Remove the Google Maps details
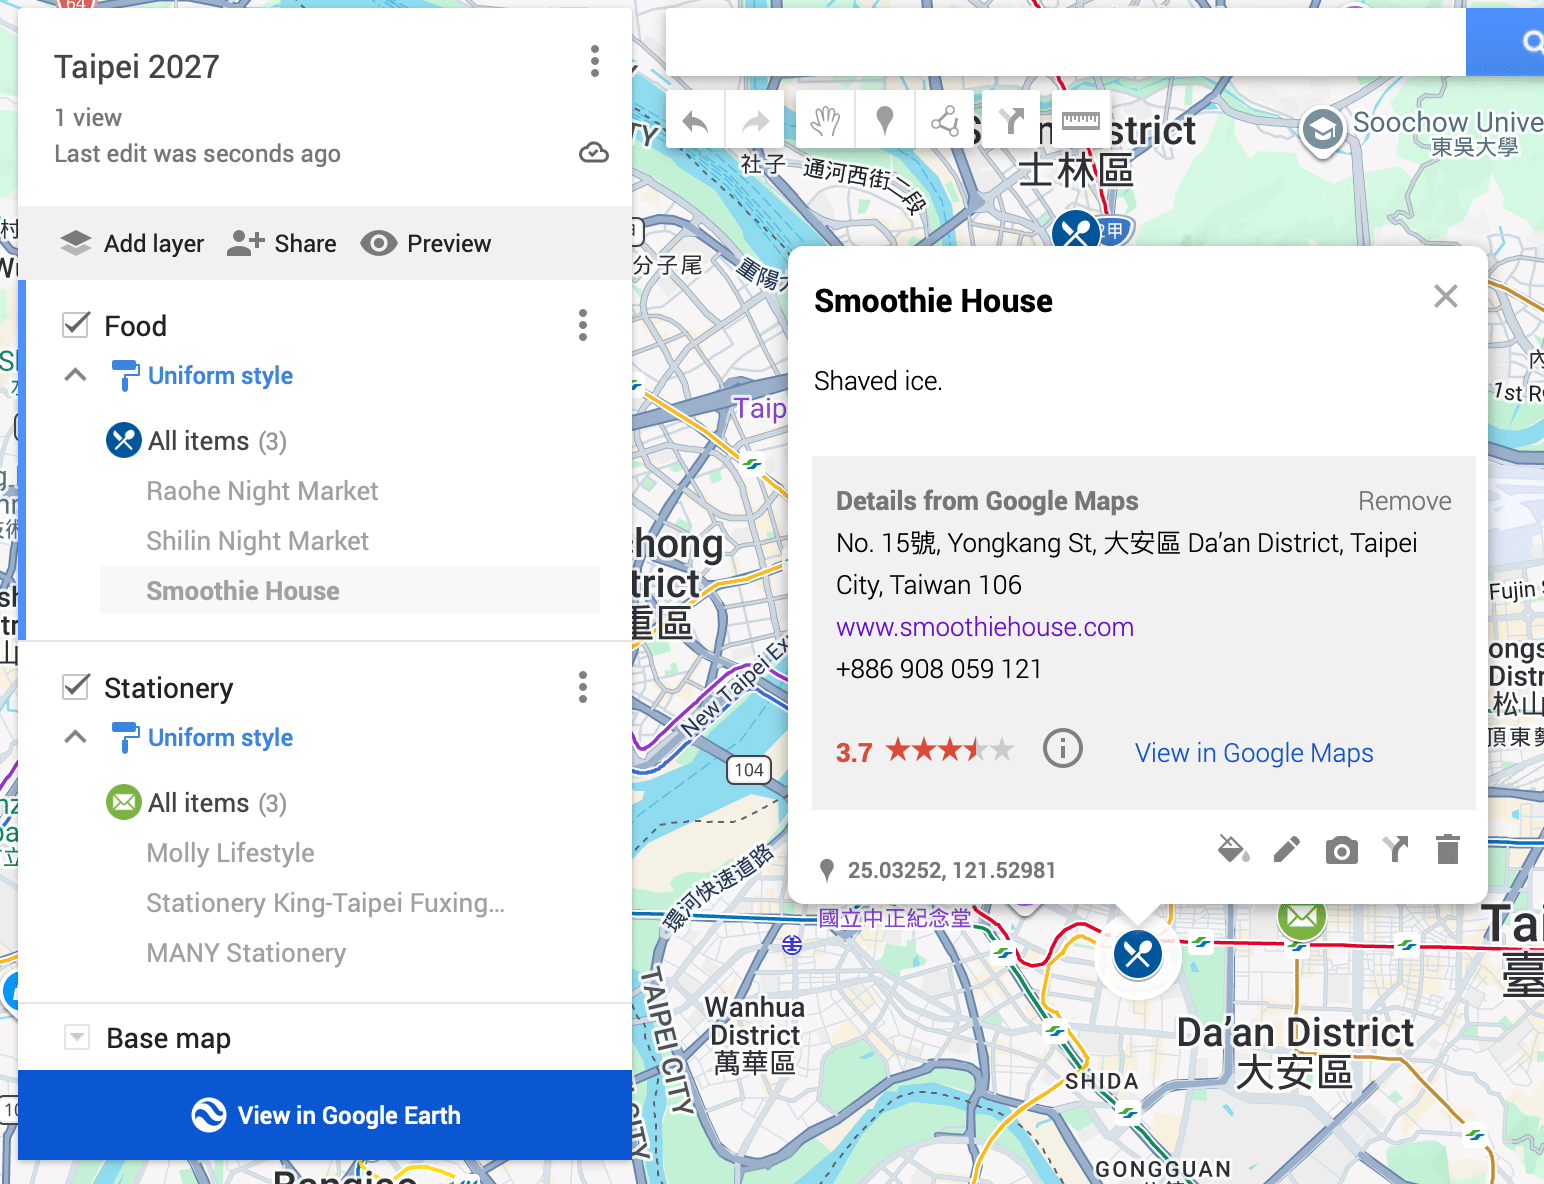Viewport: 1544px width, 1184px height. coord(1404,501)
